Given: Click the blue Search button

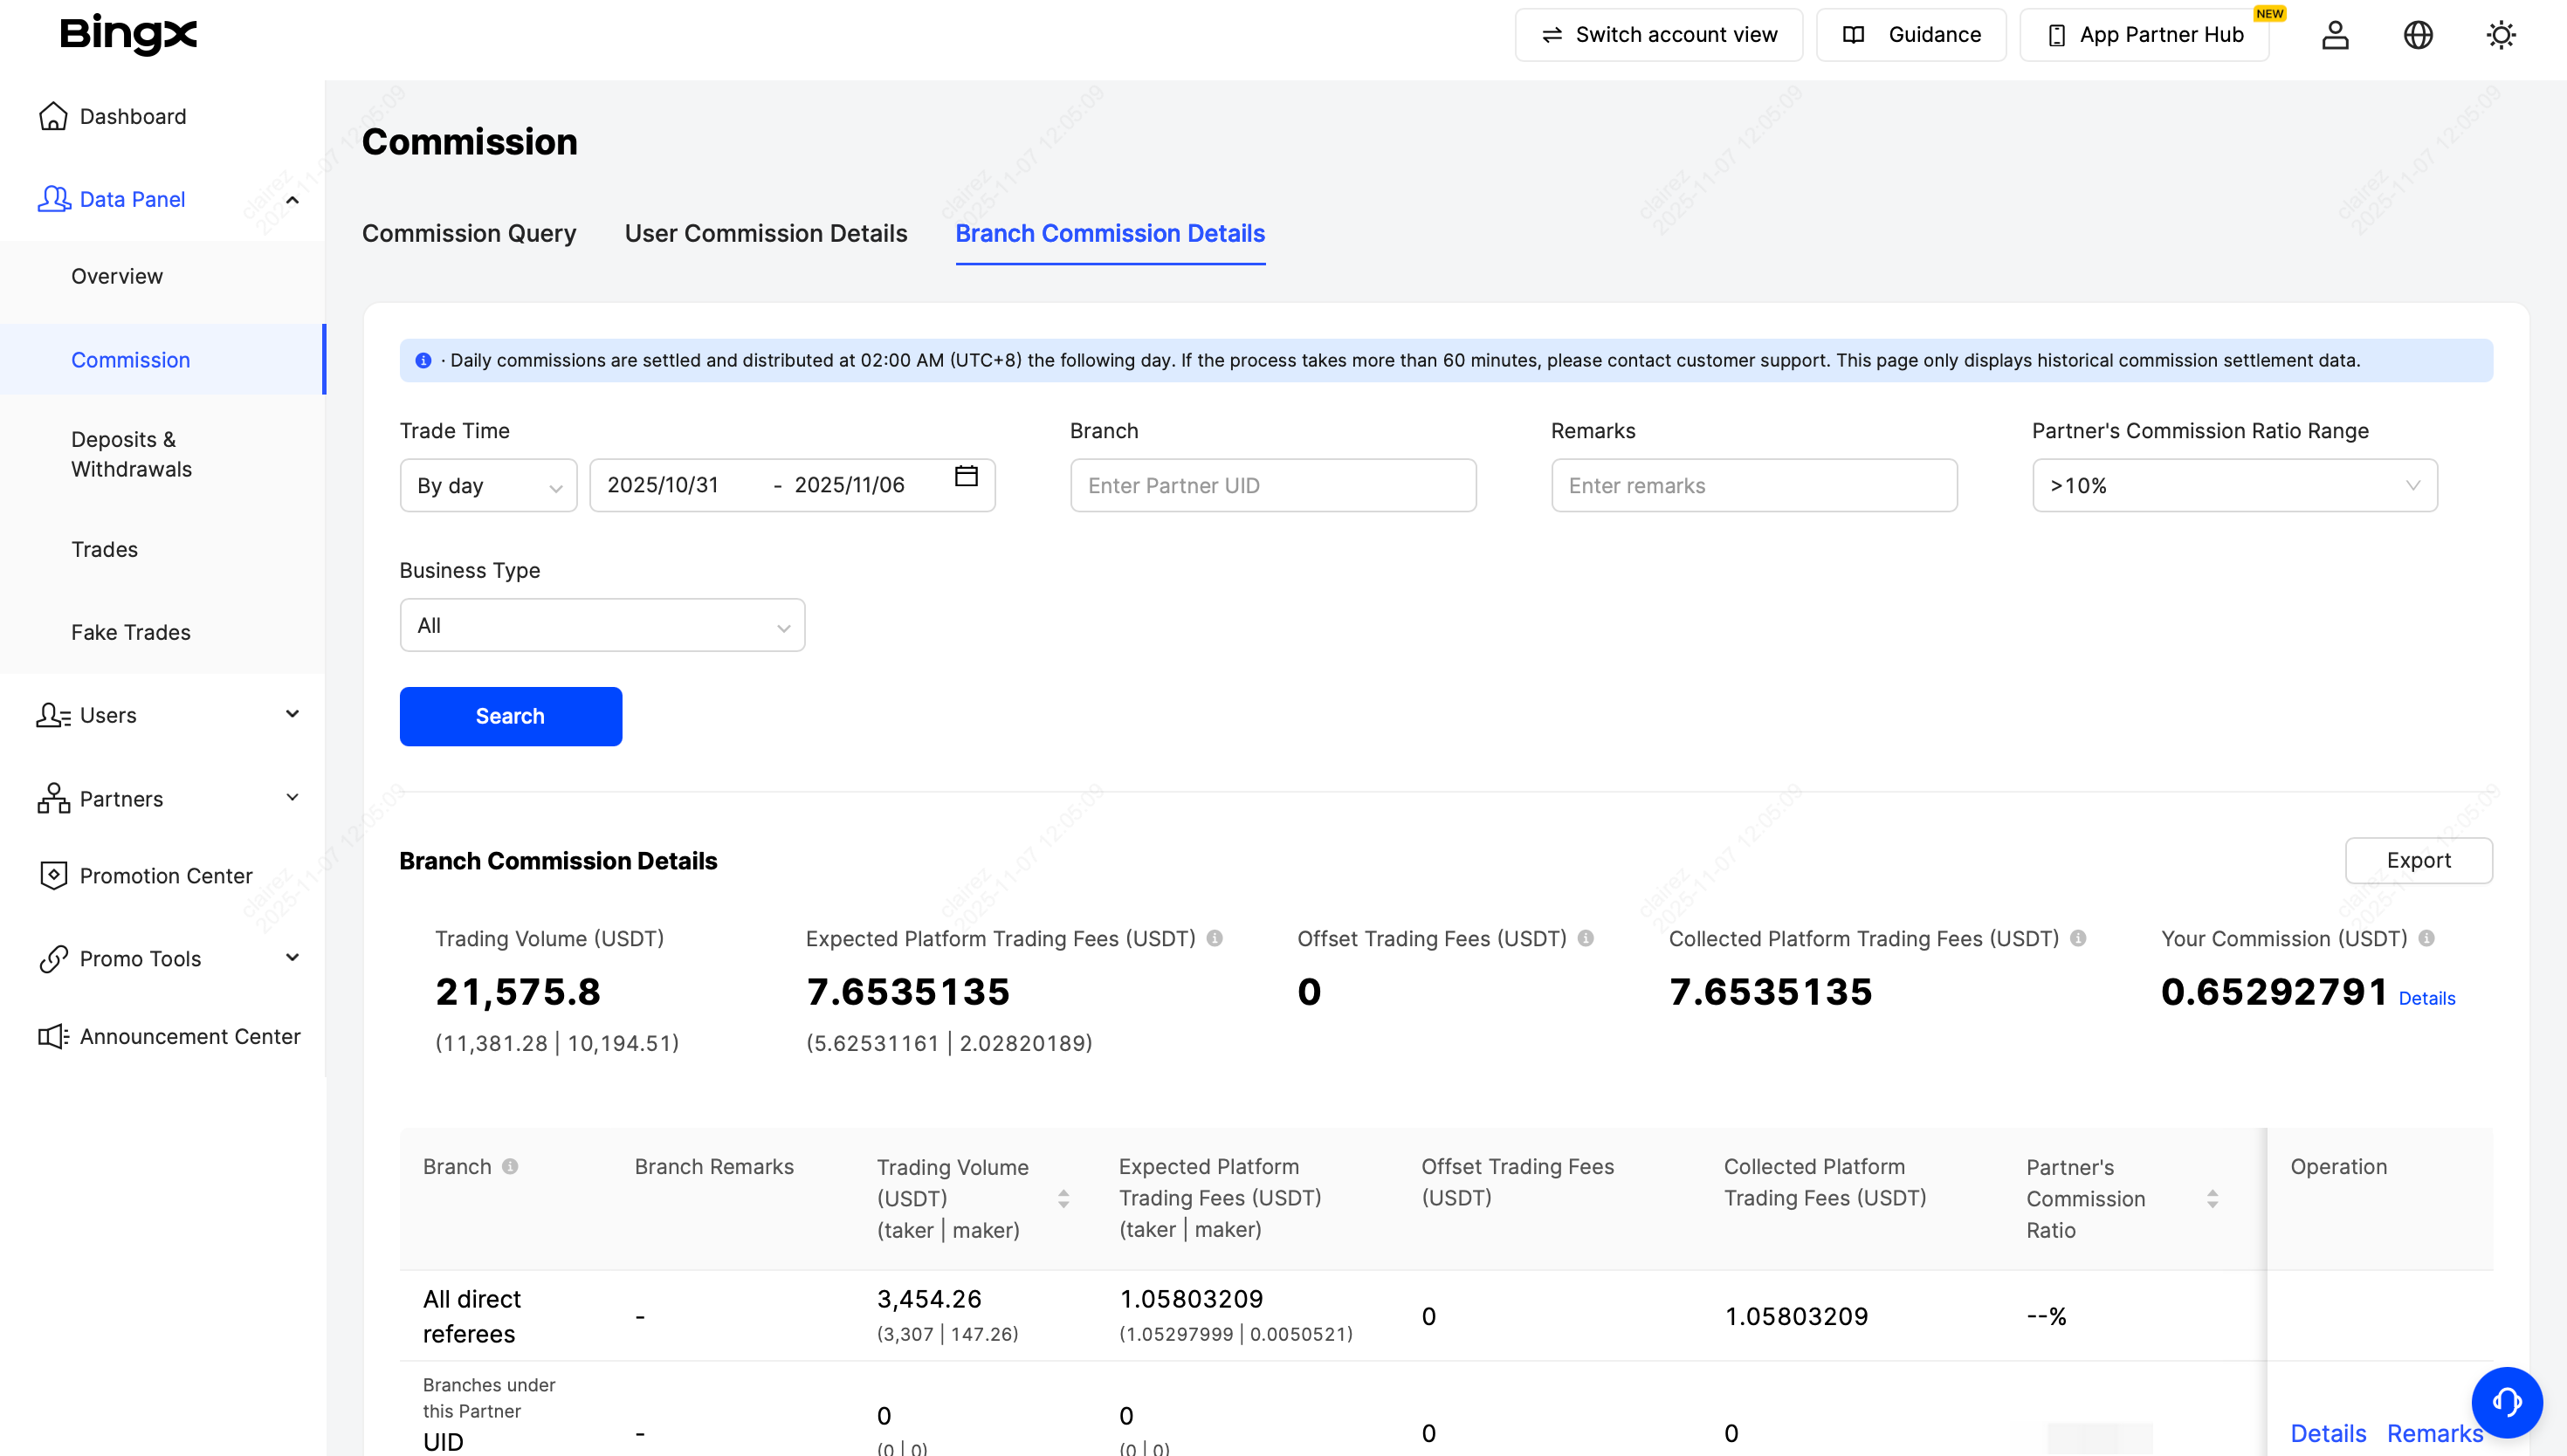Looking at the screenshot, I should coord(510,716).
